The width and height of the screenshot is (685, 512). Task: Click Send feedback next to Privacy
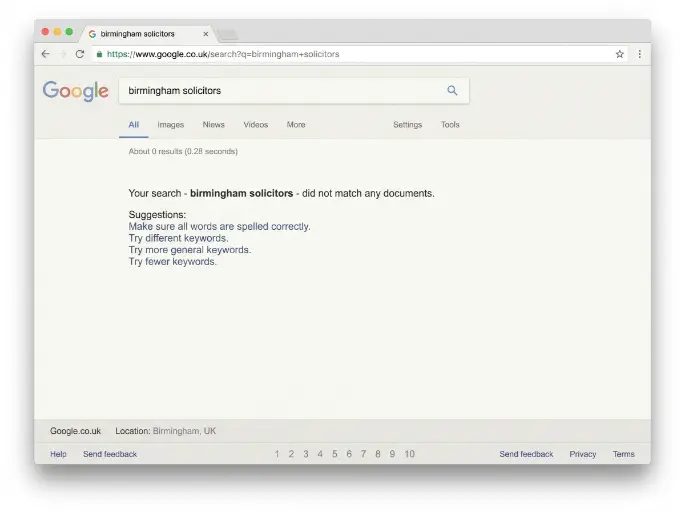[x=526, y=454]
